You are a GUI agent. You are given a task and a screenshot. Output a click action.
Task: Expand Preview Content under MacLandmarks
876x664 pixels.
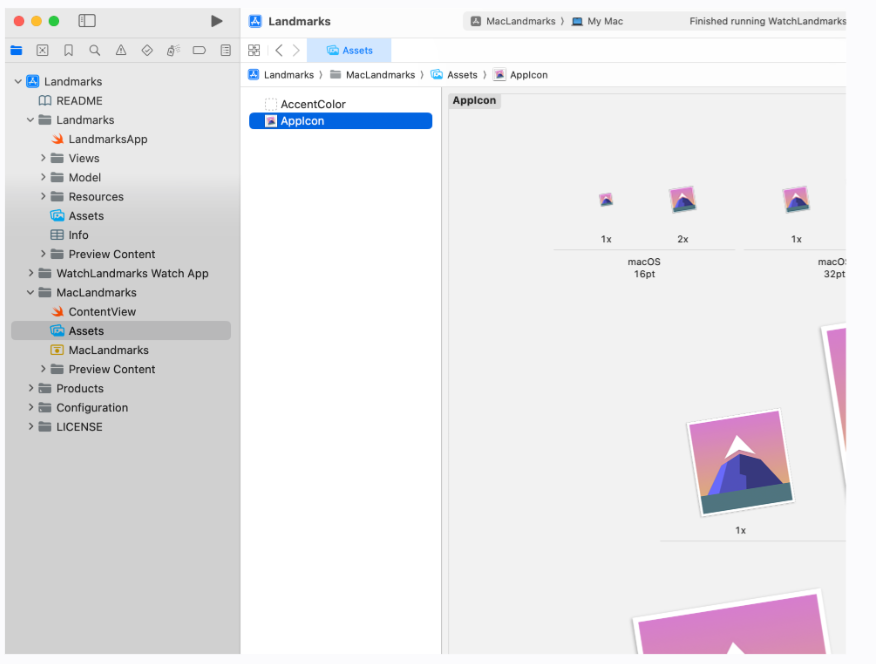tap(43, 369)
